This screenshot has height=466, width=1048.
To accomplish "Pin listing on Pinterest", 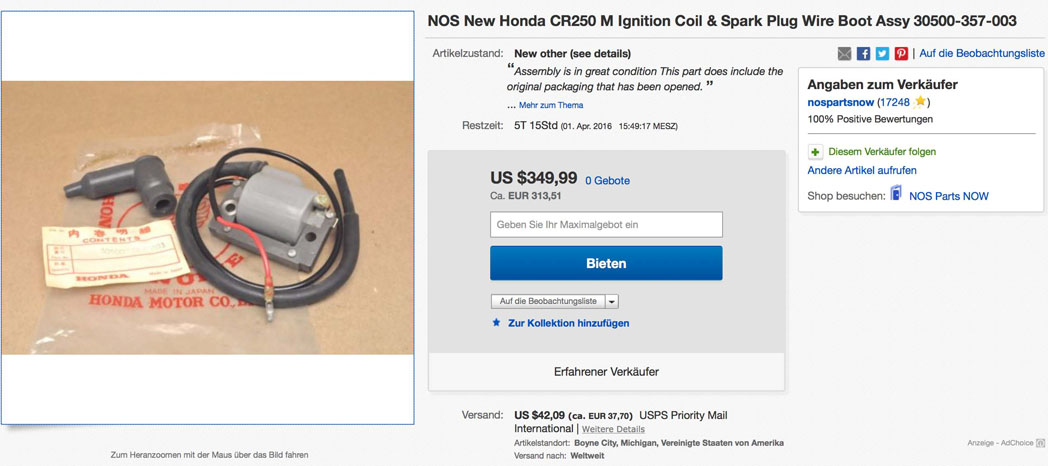I will coord(901,53).
